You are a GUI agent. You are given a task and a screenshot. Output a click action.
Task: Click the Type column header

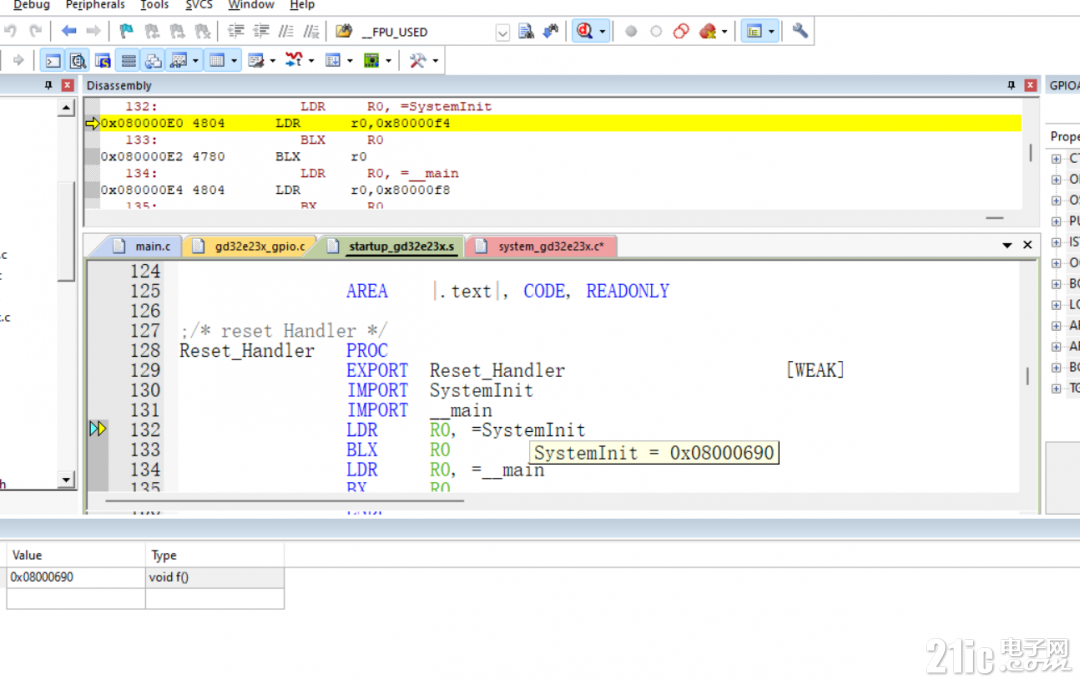tap(215, 555)
